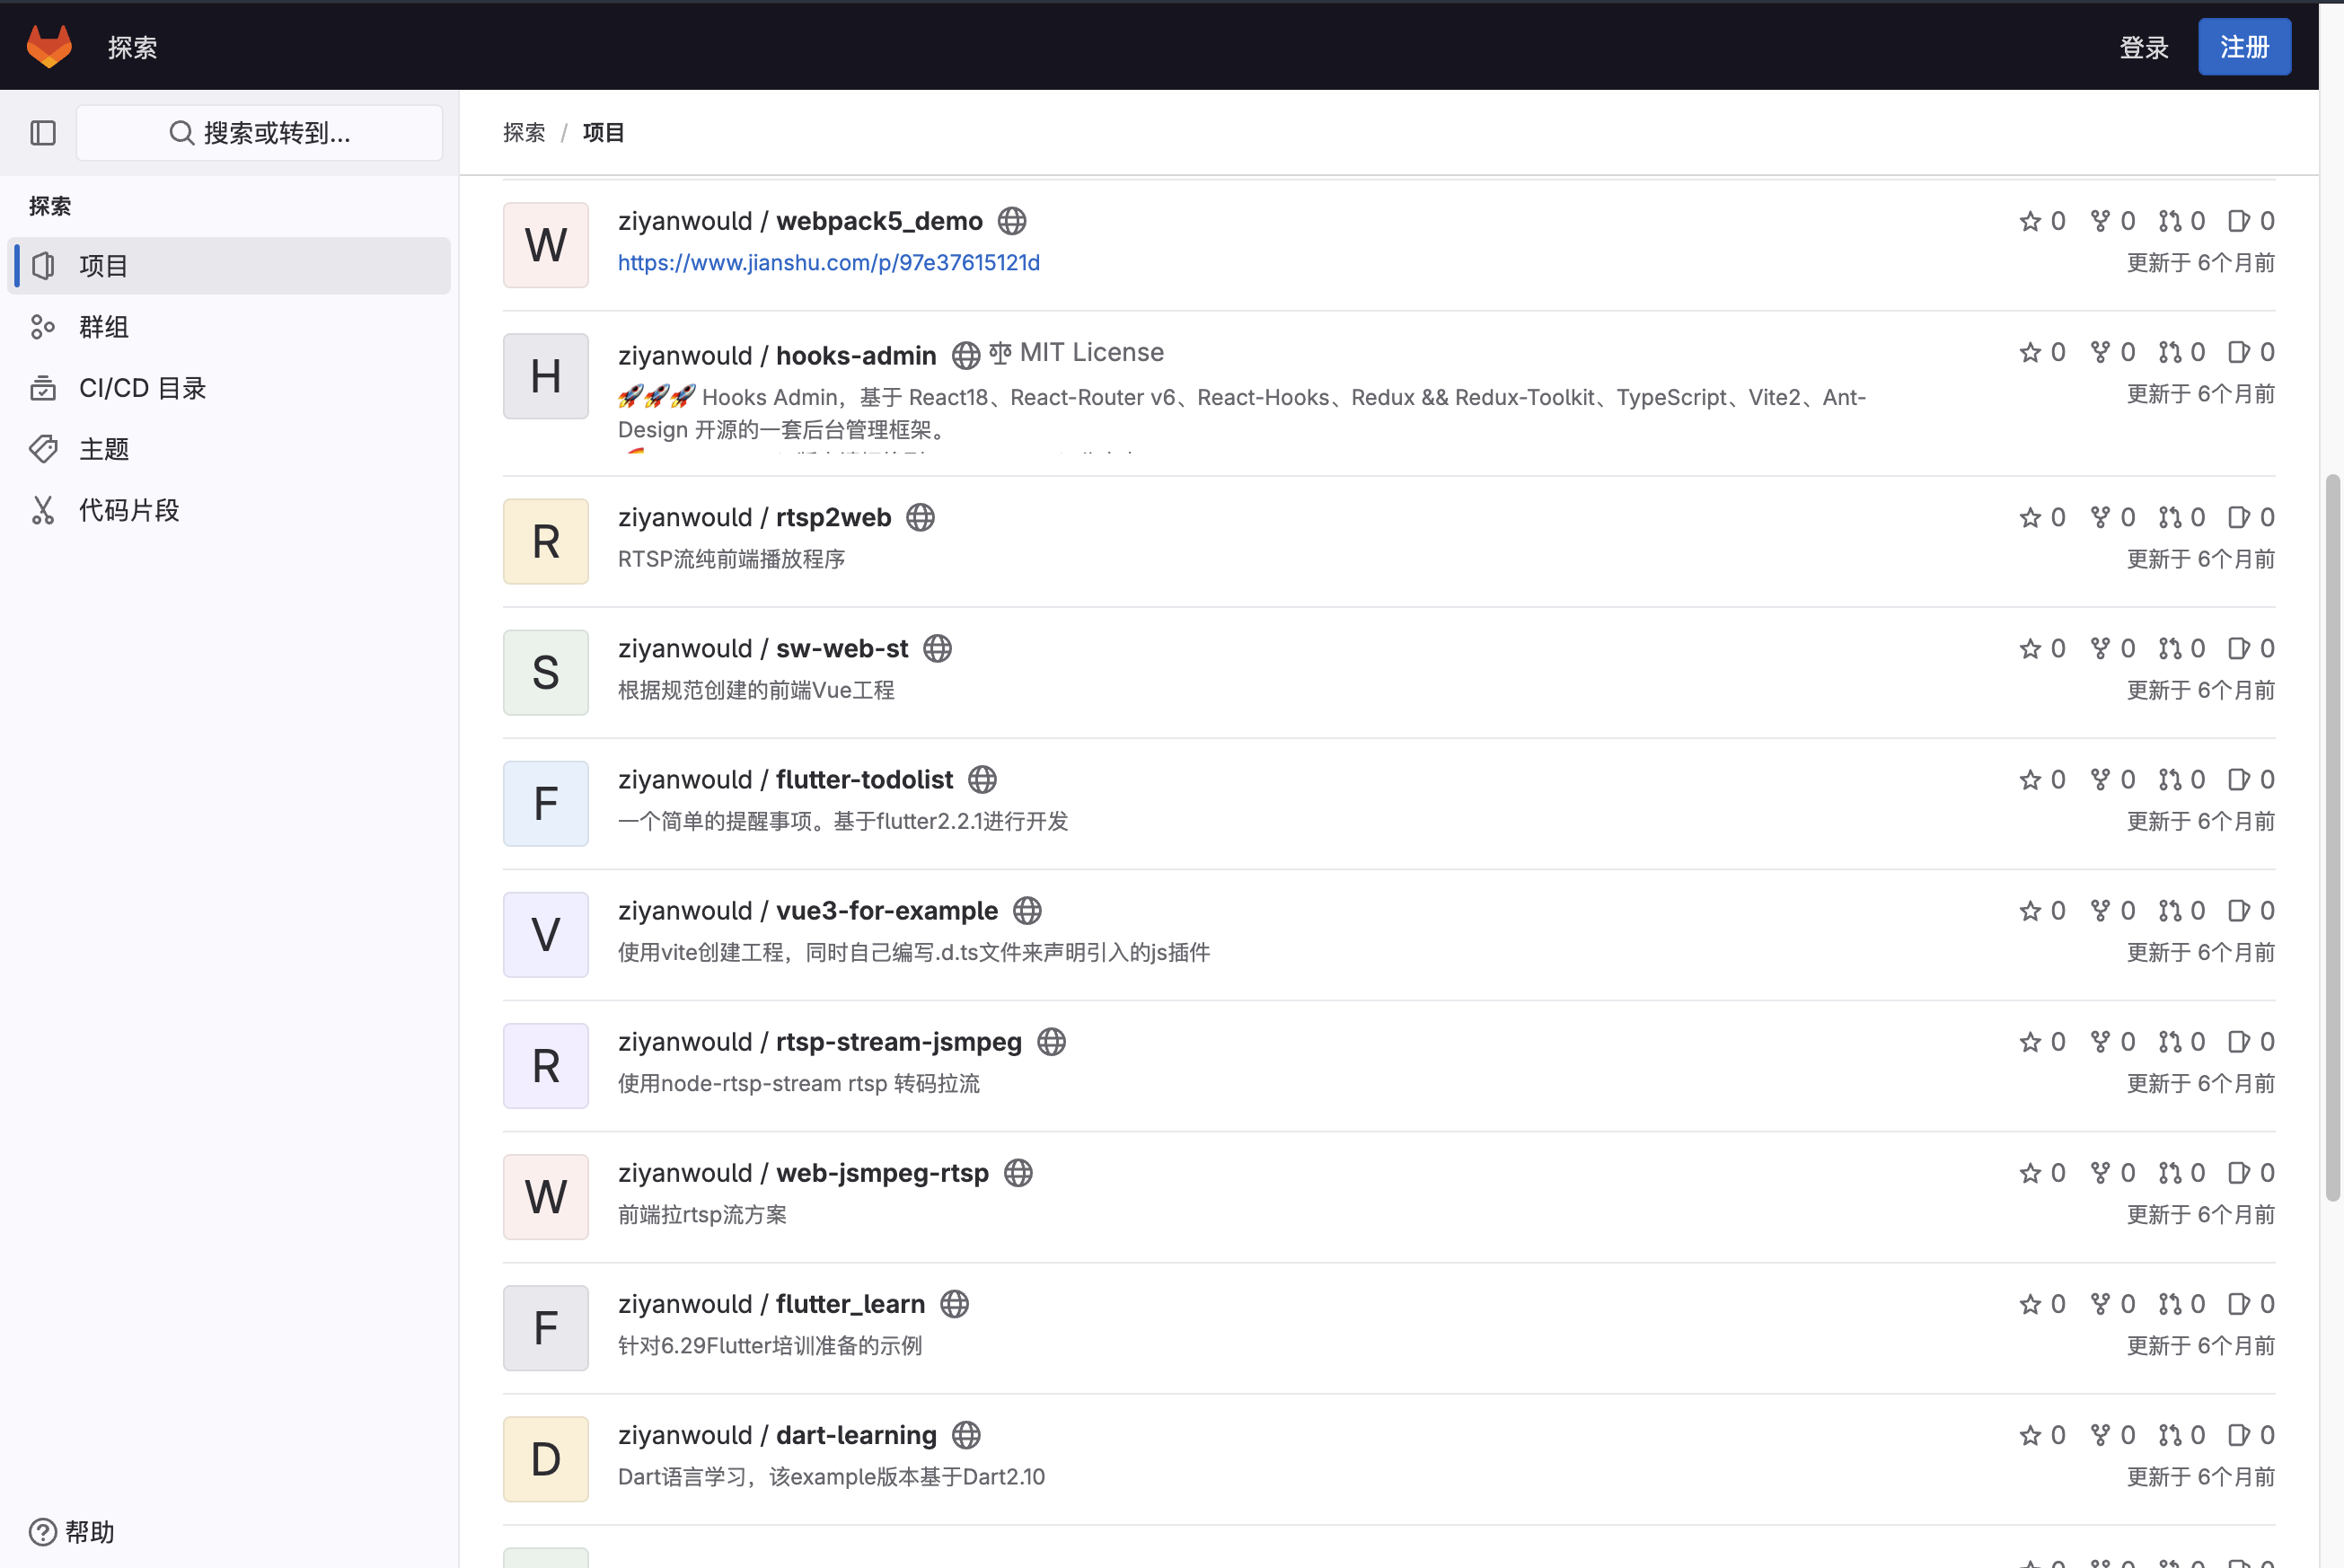
Task: Click the public globe icon beside webpack5_demo
Action: tap(1012, 221)
